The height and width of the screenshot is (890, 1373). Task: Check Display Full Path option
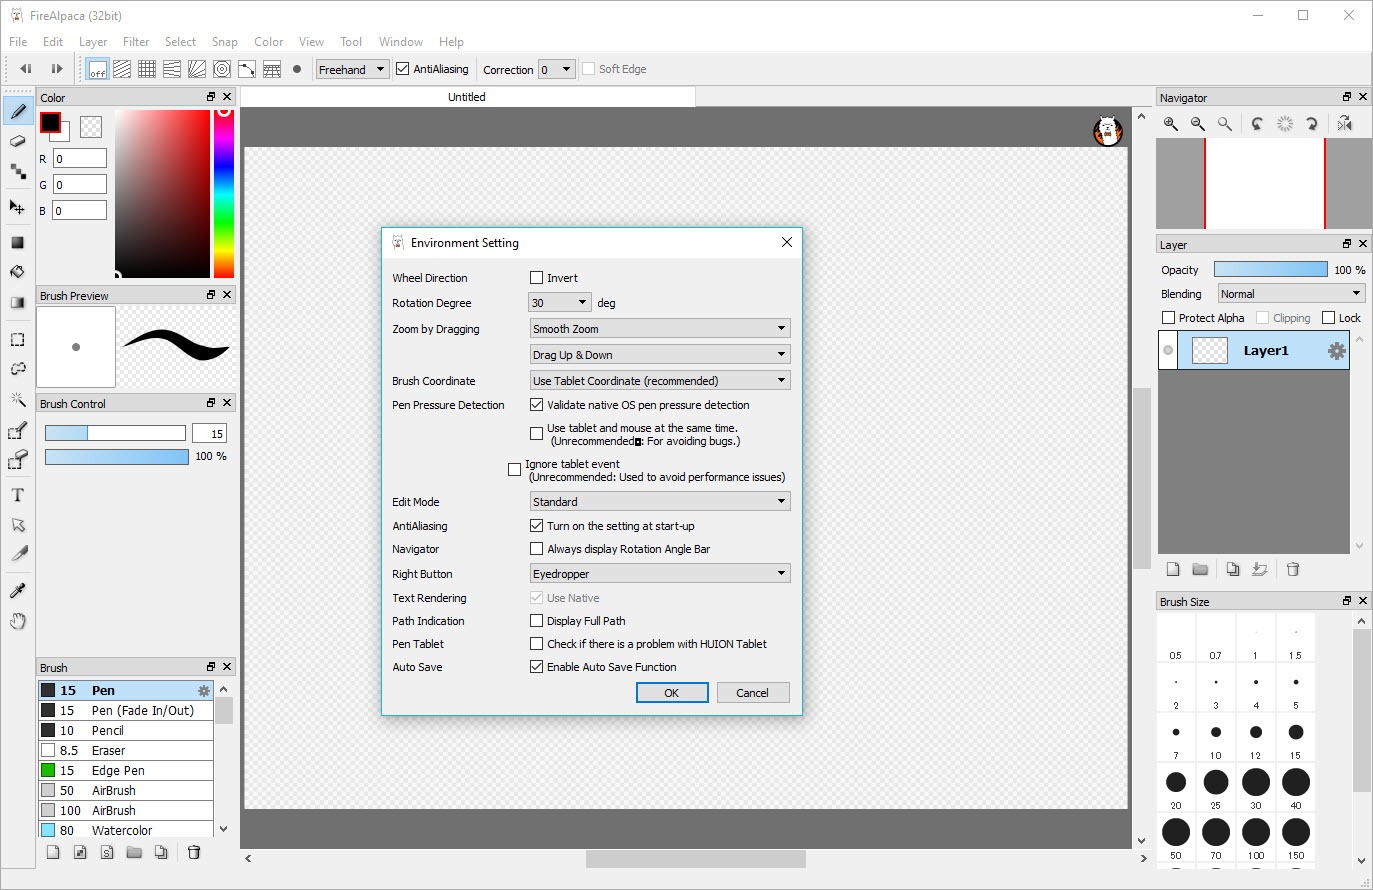537,621
